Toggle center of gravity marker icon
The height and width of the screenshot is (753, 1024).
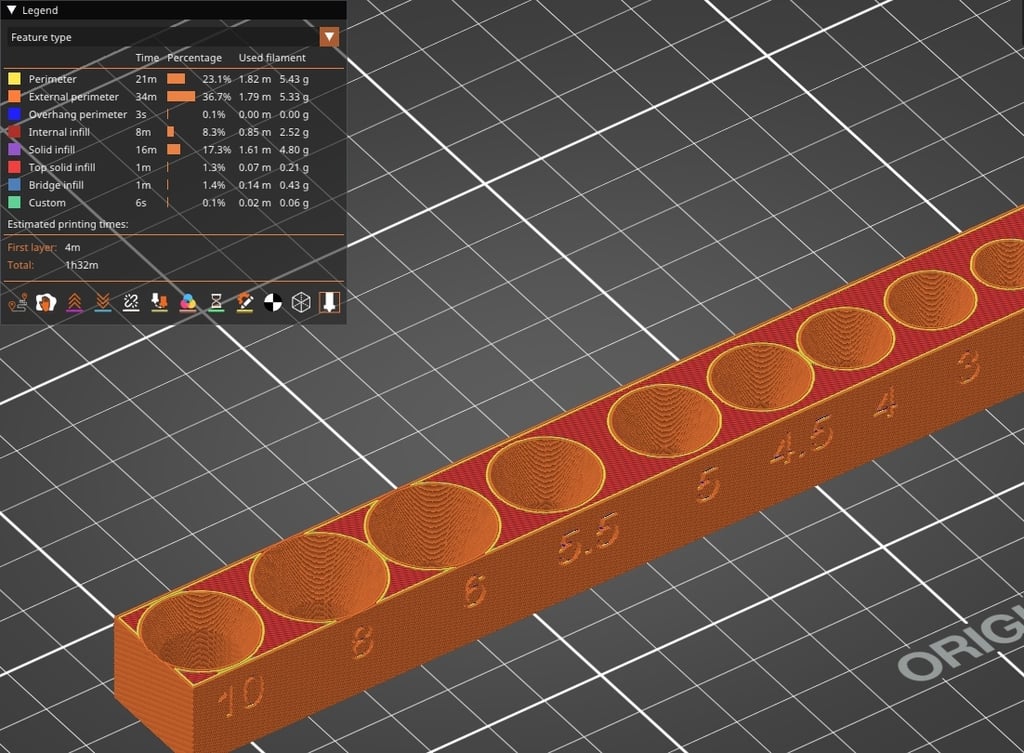273,302
